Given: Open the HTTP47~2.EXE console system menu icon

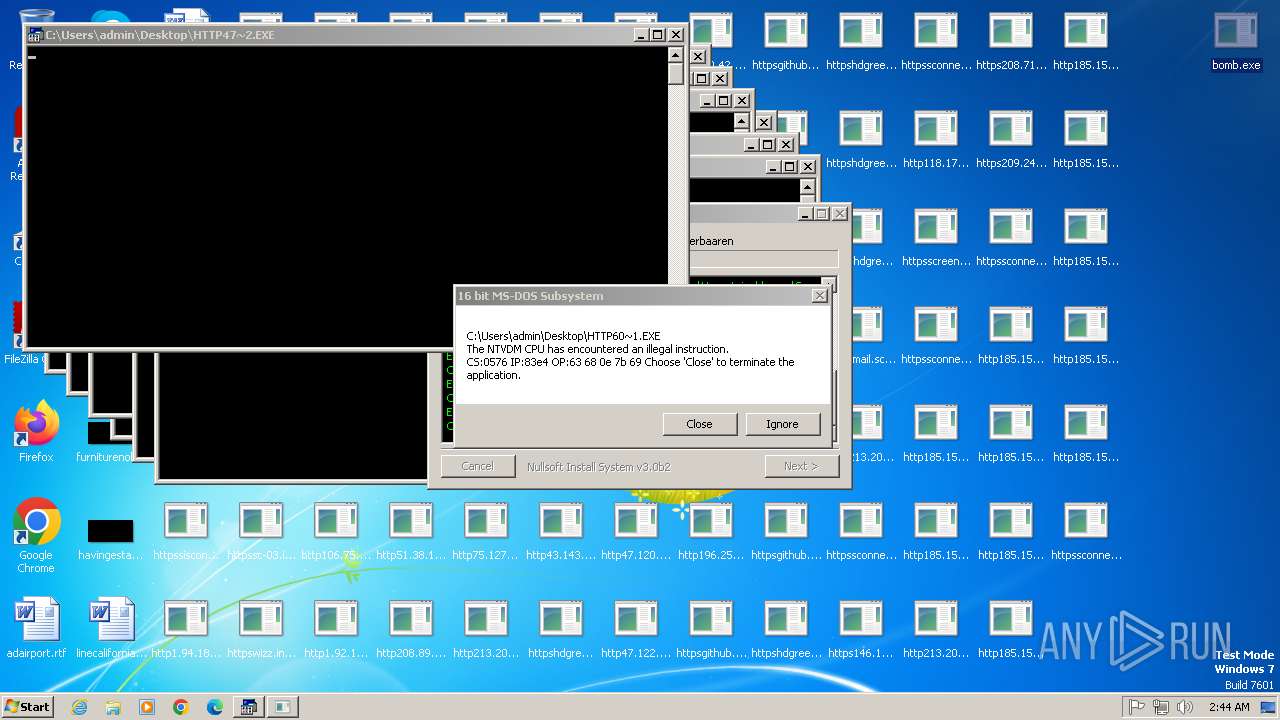Looking at the screenshot, I should coord(35,35).
